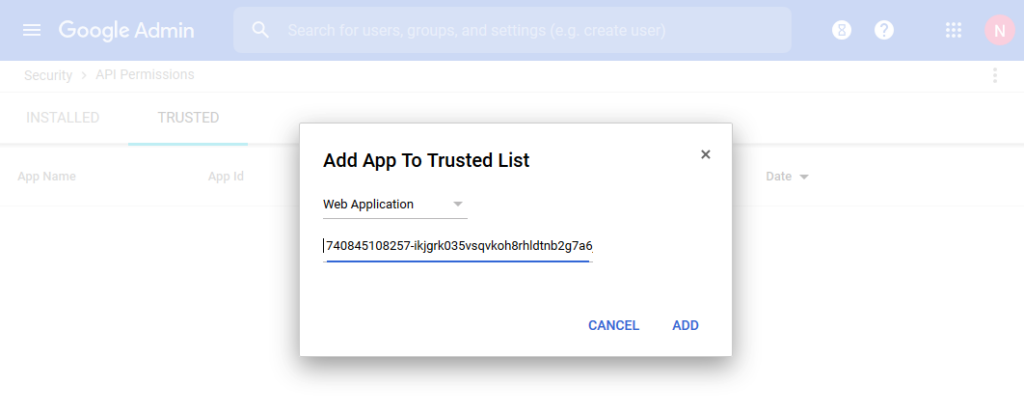The width and height of the screenshot is (1024, 412).
Task: Open the hourglass tasks icon
Action: 842,30
